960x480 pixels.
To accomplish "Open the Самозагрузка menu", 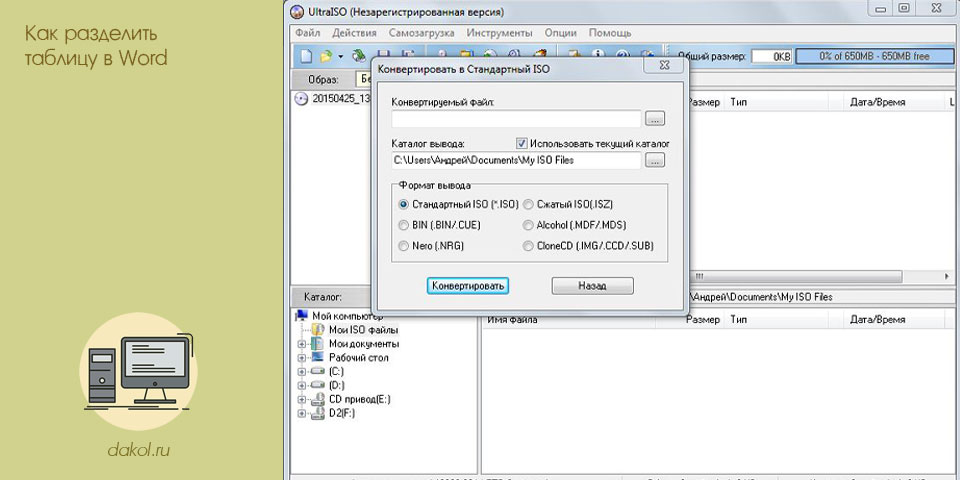I will pyautogui.click(x=421, y=33).
